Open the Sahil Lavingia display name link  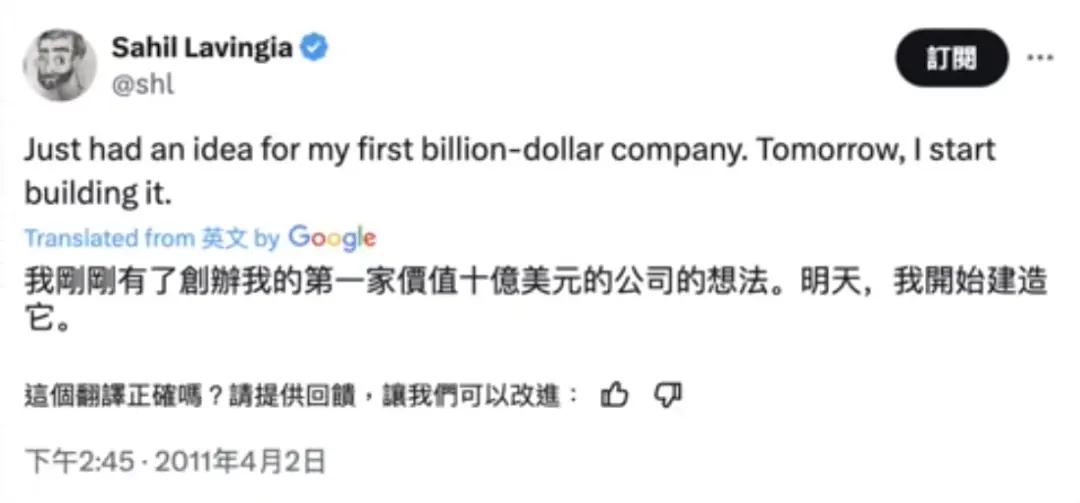tap(204, 48)
